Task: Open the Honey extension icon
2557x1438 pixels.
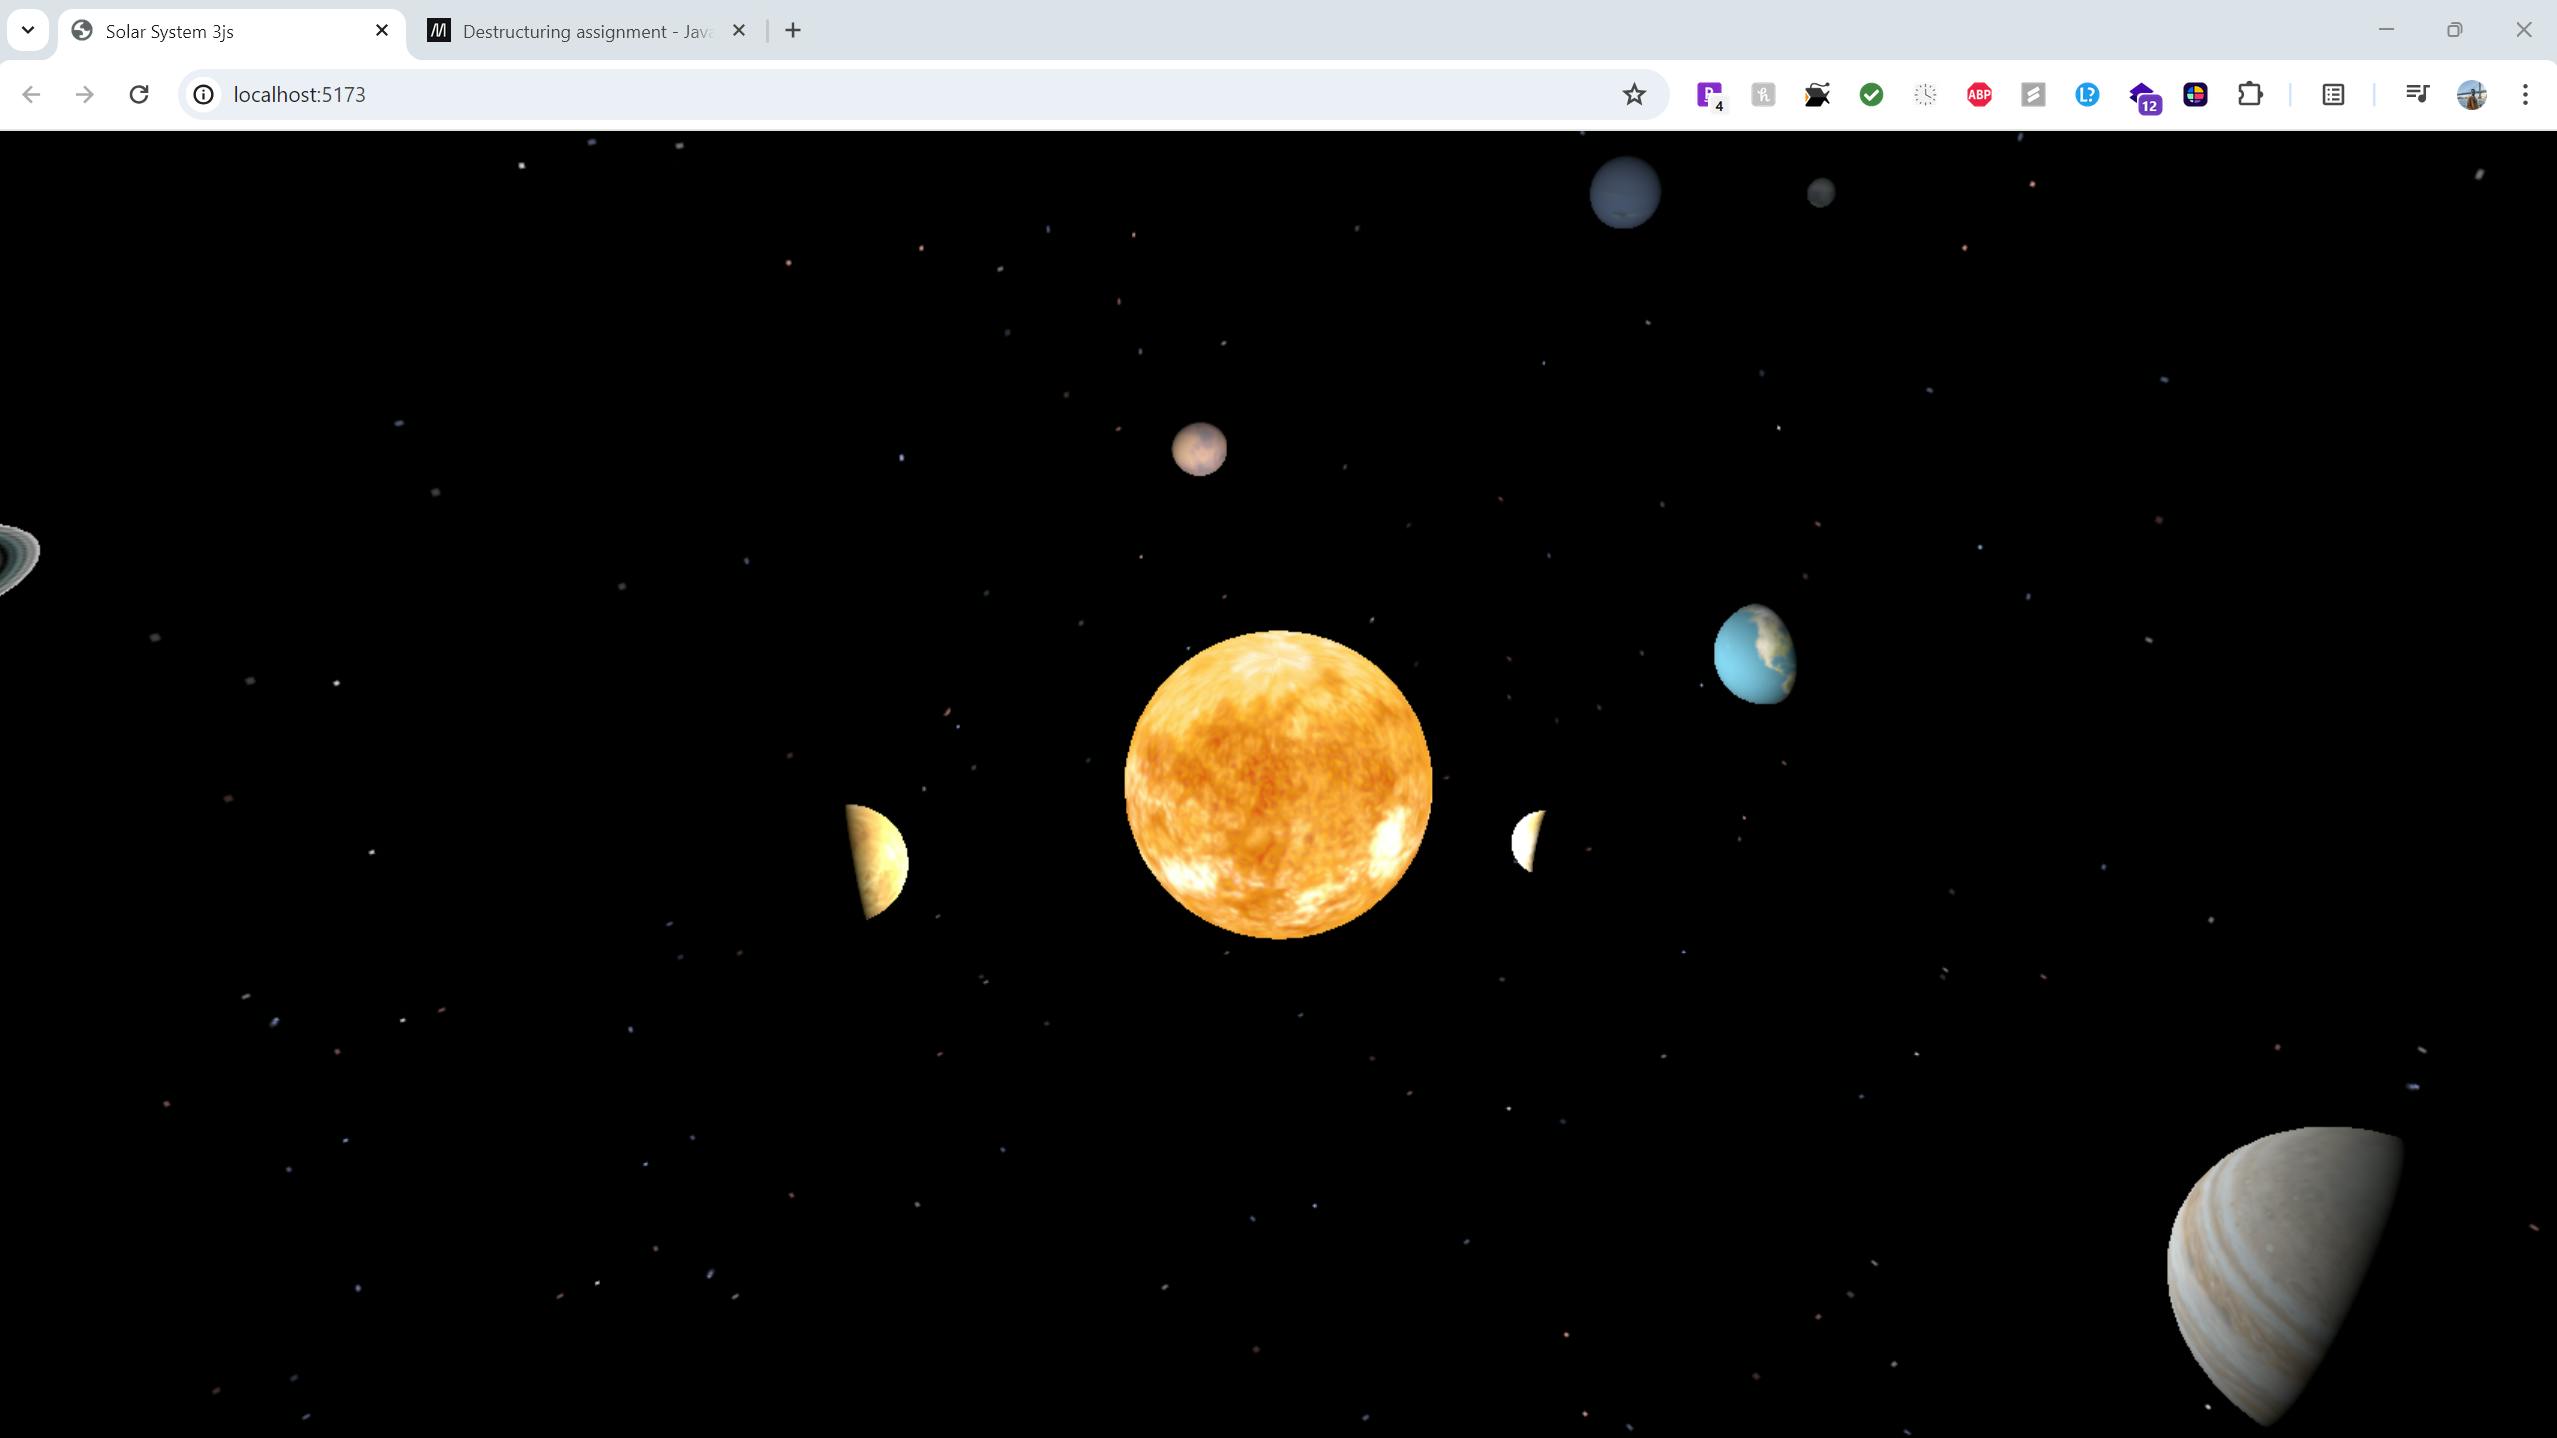Action: [x=1763, y=94]
